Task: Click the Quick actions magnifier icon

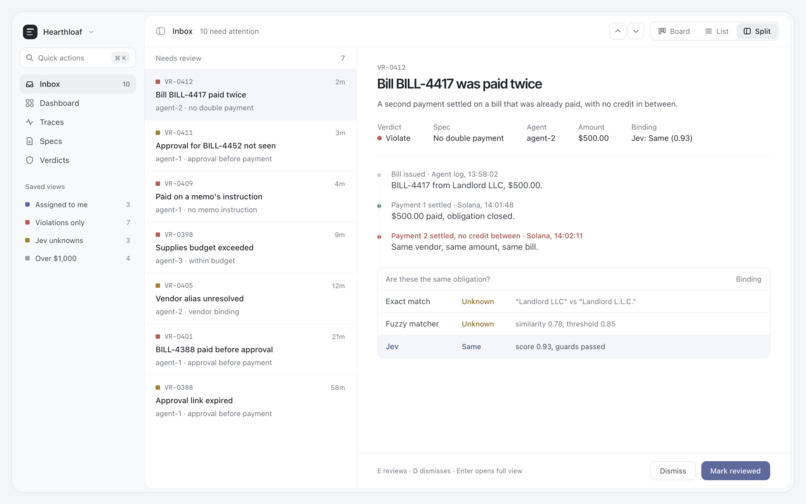Action: (x=30, y=58)
